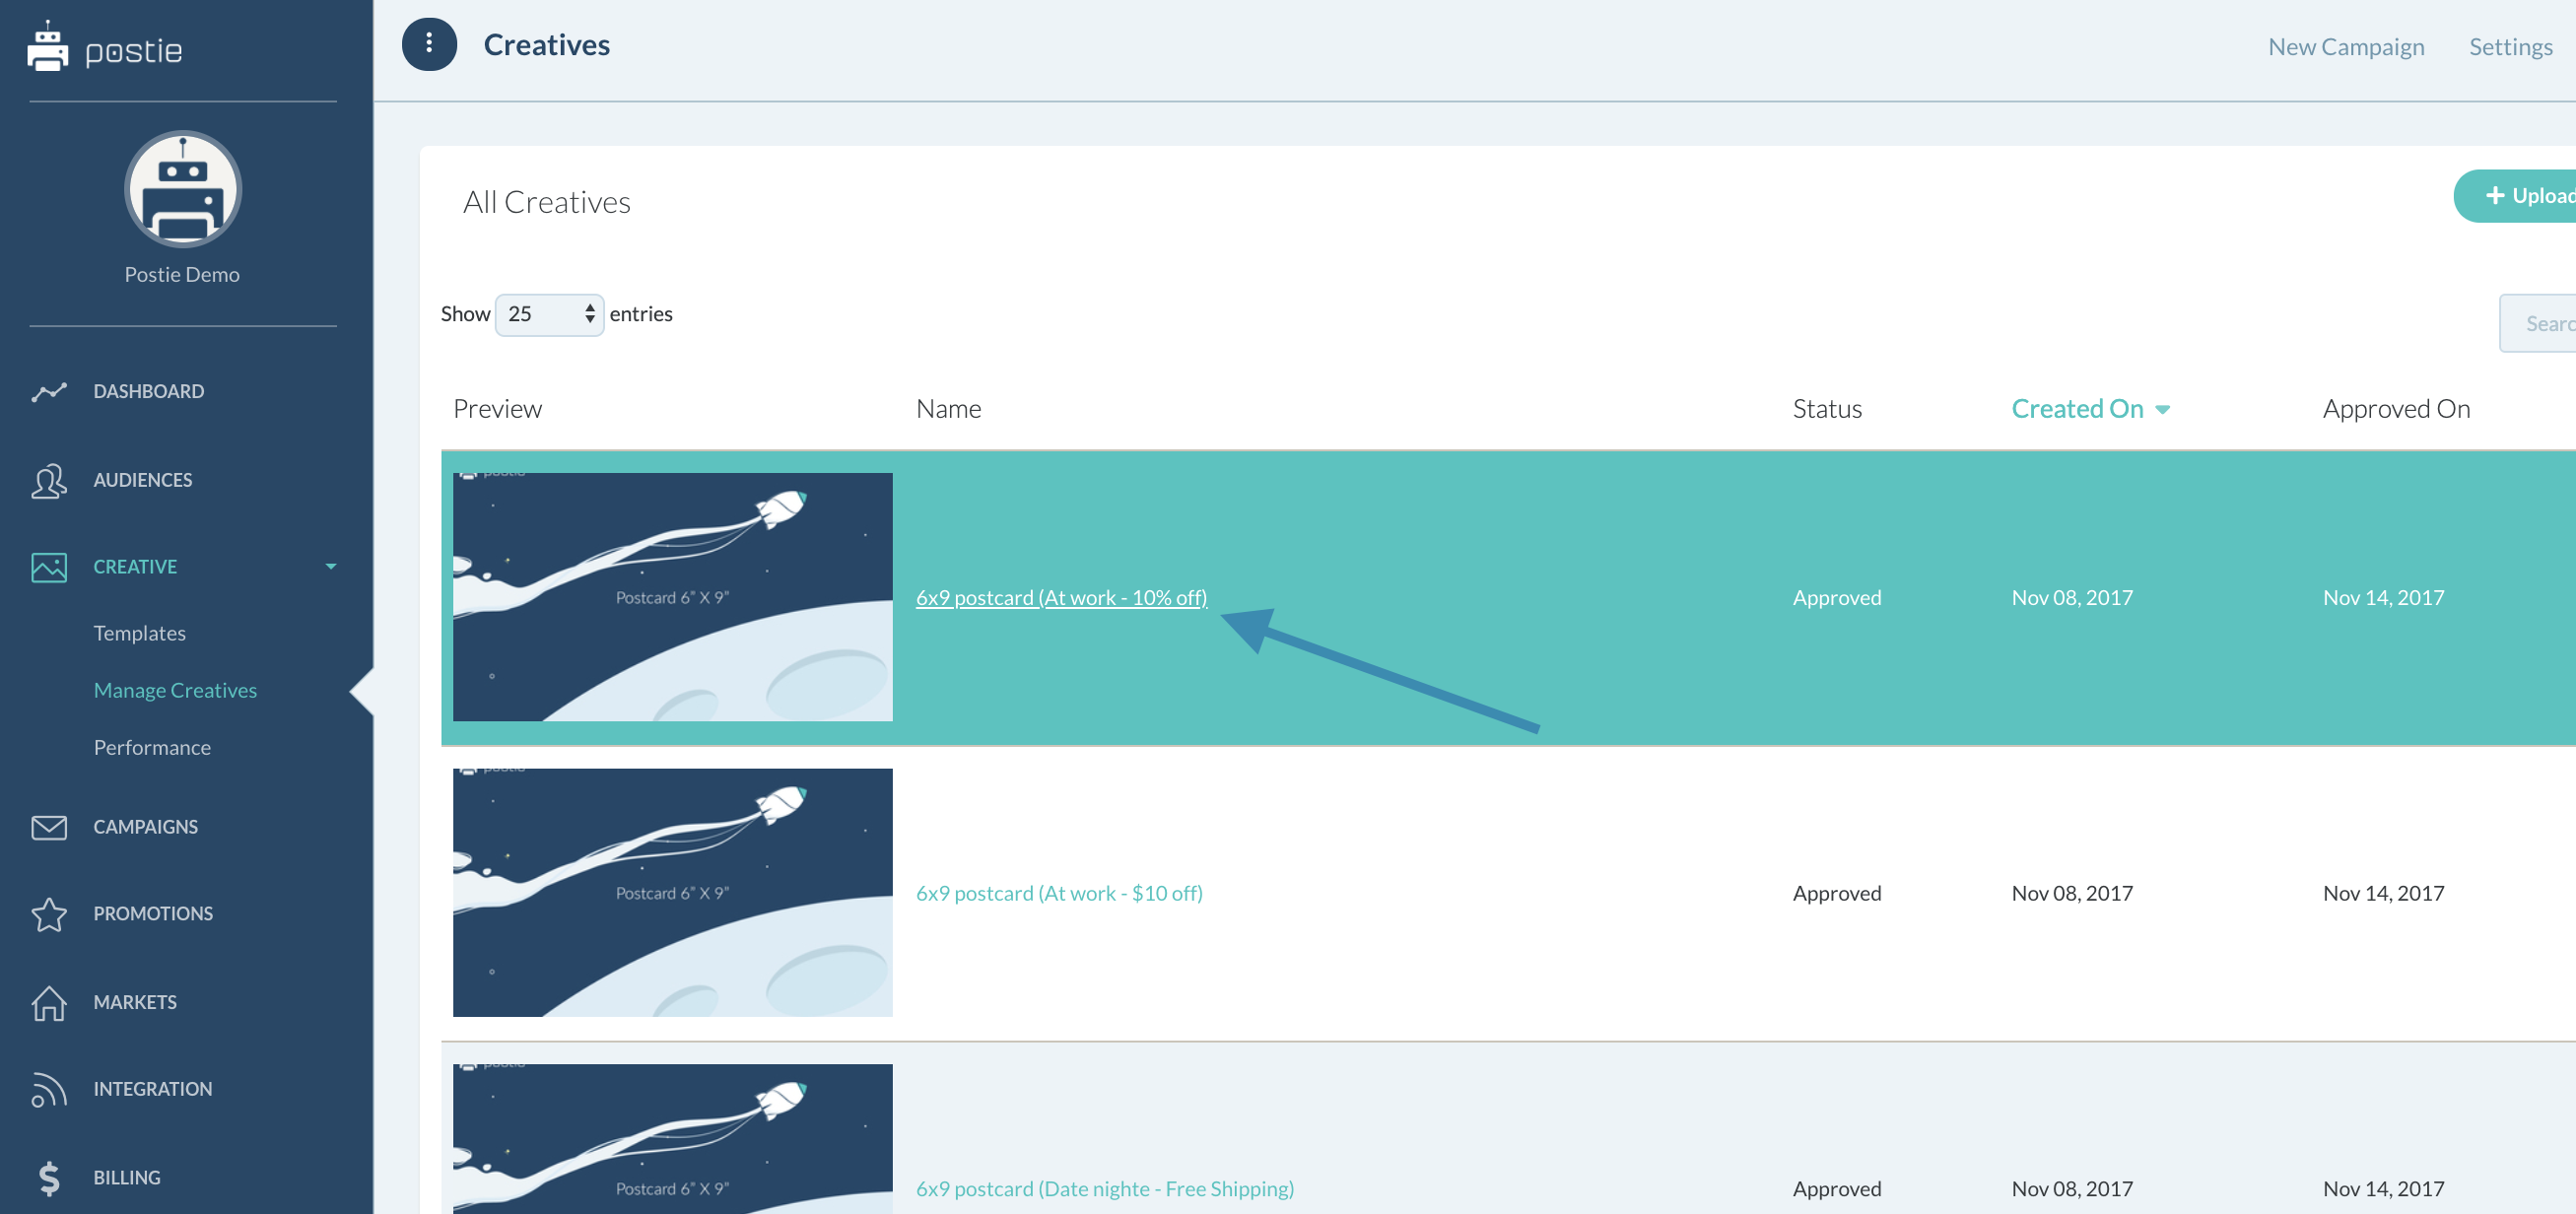2576x1214 pixels.
Task: Click the Promotions star icon
Action: (48, 914)
